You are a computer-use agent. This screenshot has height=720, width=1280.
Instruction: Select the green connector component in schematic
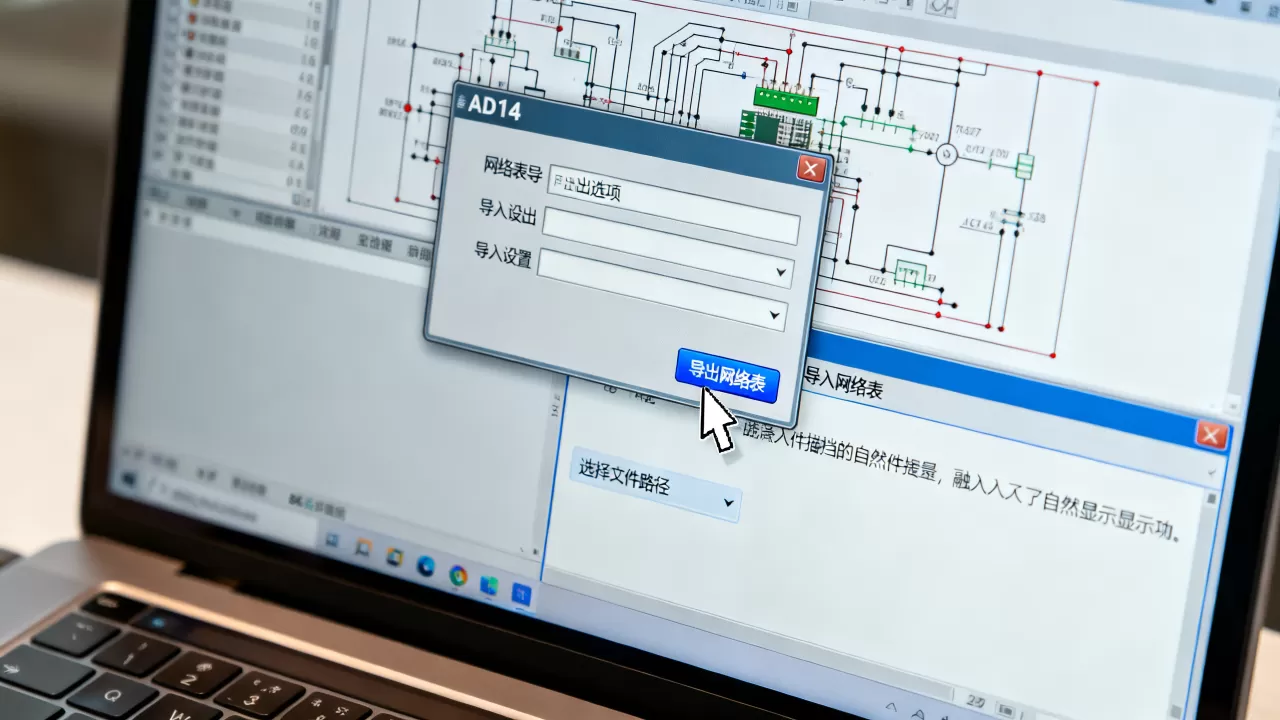(786, 100)
